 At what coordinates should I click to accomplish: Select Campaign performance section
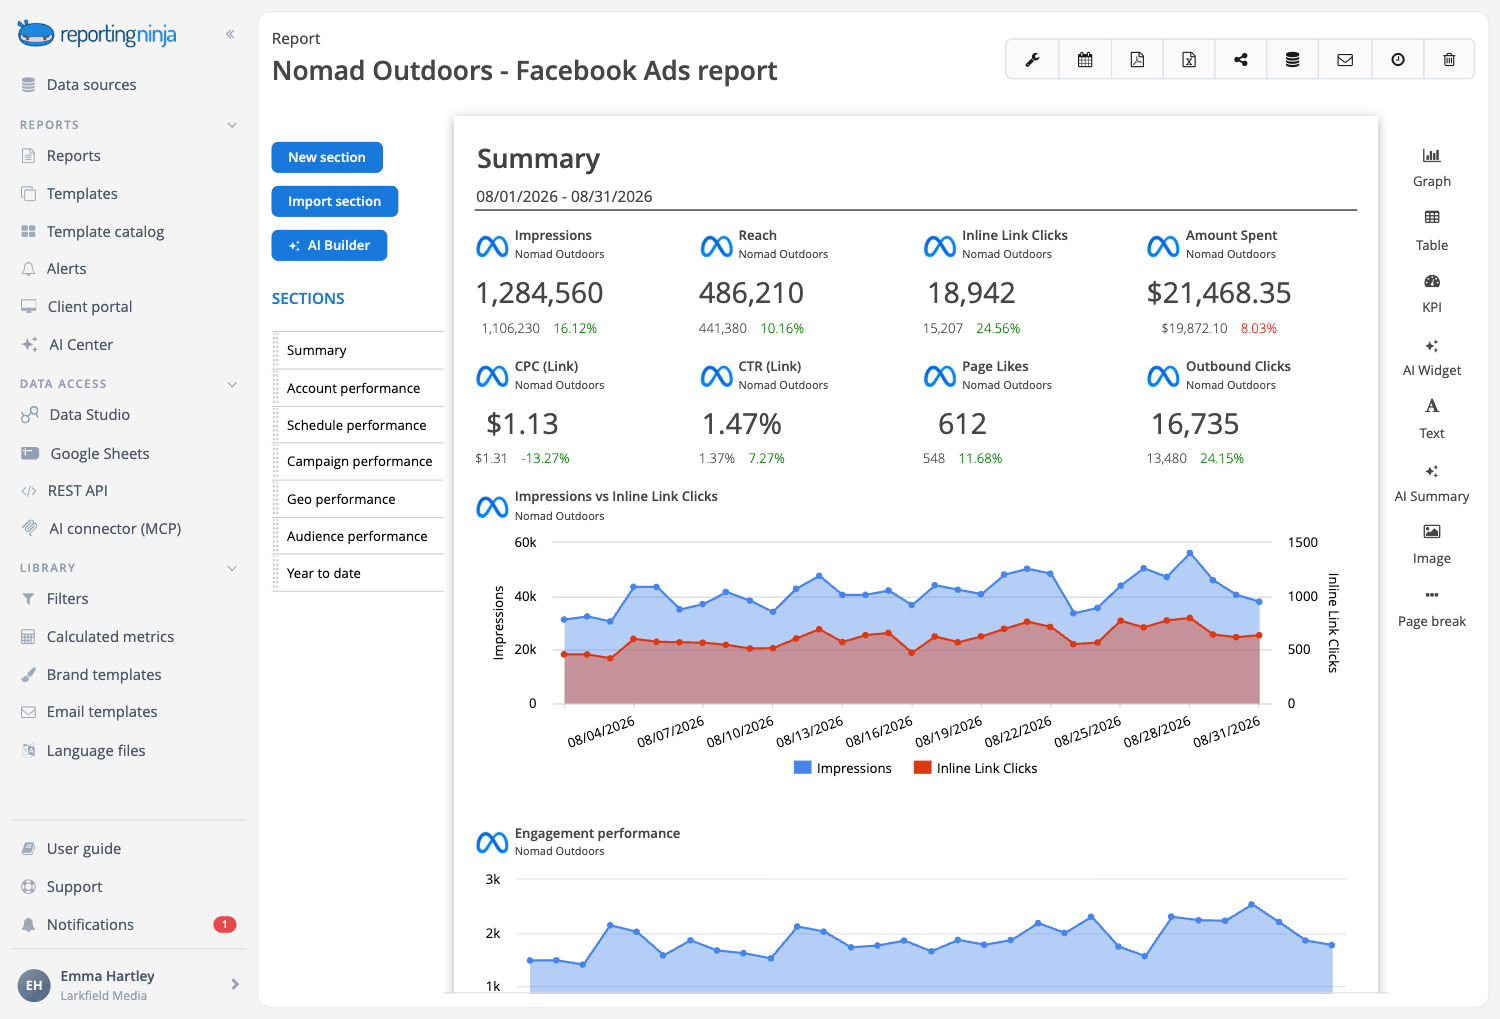[358, 461]
